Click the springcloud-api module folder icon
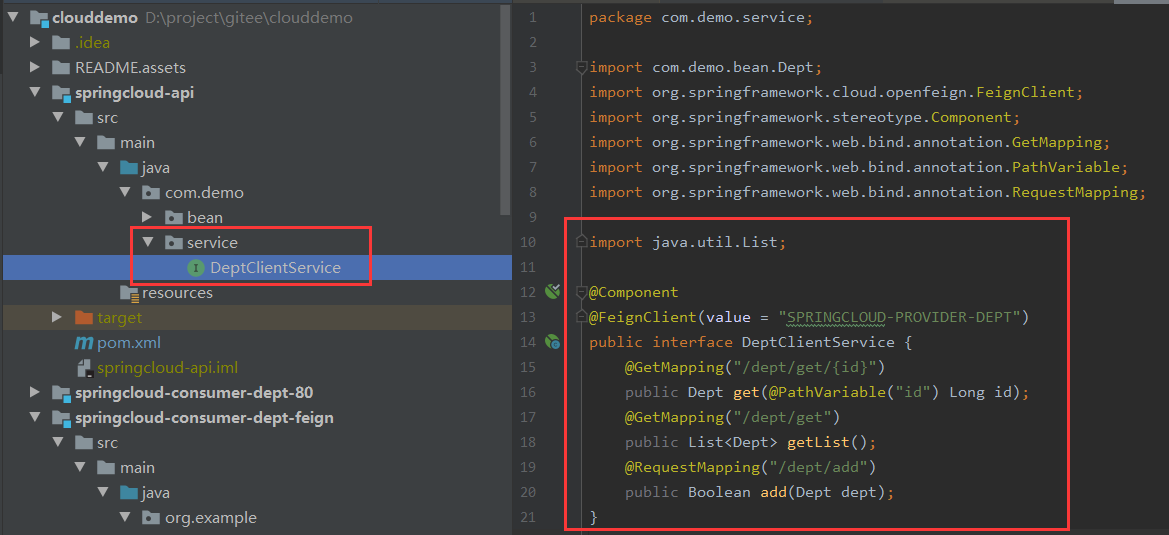The image size is (1169, 535). click(x=62, y=93)
